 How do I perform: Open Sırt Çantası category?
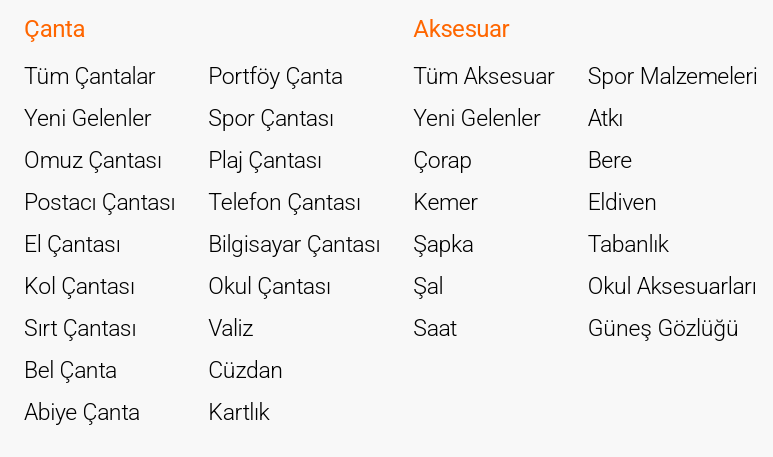80,328
